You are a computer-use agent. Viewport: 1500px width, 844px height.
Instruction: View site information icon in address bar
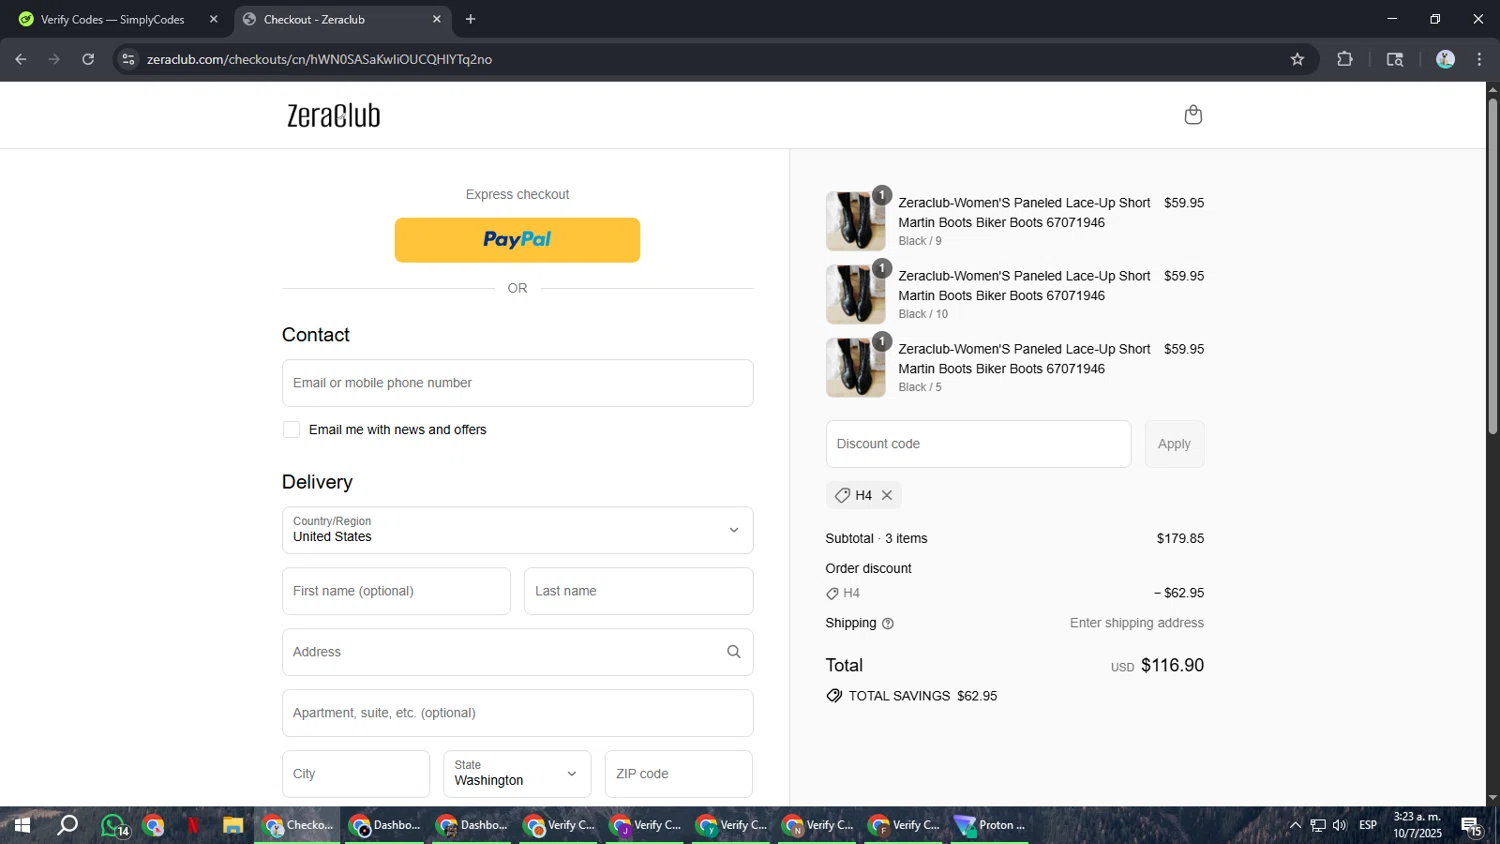point(128,59)
